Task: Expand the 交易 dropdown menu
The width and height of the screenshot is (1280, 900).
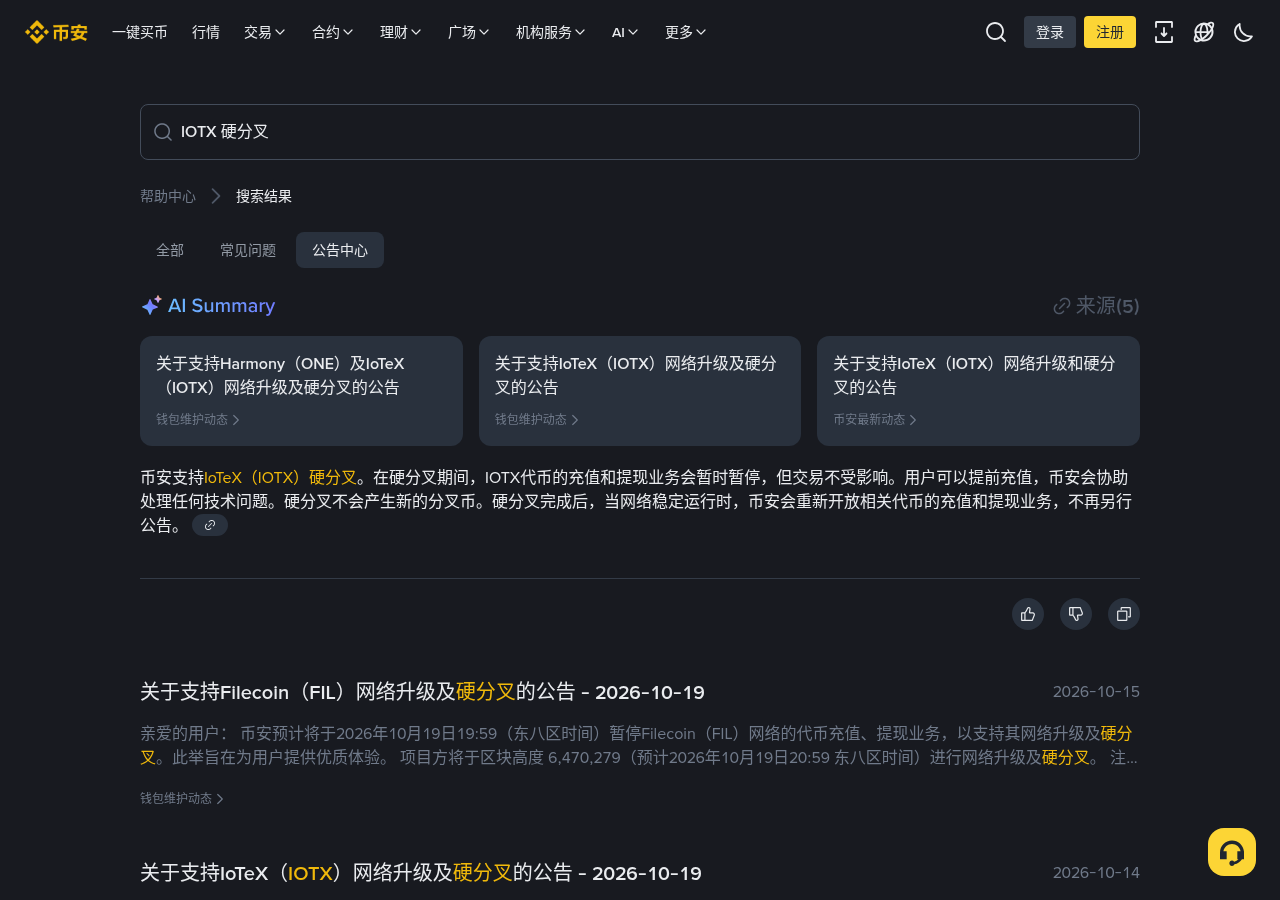Action: click(x=265, y=32)
